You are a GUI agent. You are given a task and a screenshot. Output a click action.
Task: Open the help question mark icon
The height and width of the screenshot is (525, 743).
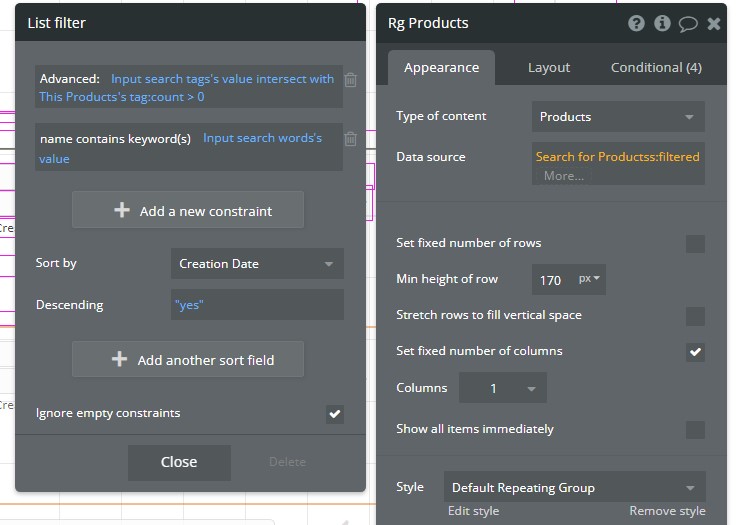(636, 23)
